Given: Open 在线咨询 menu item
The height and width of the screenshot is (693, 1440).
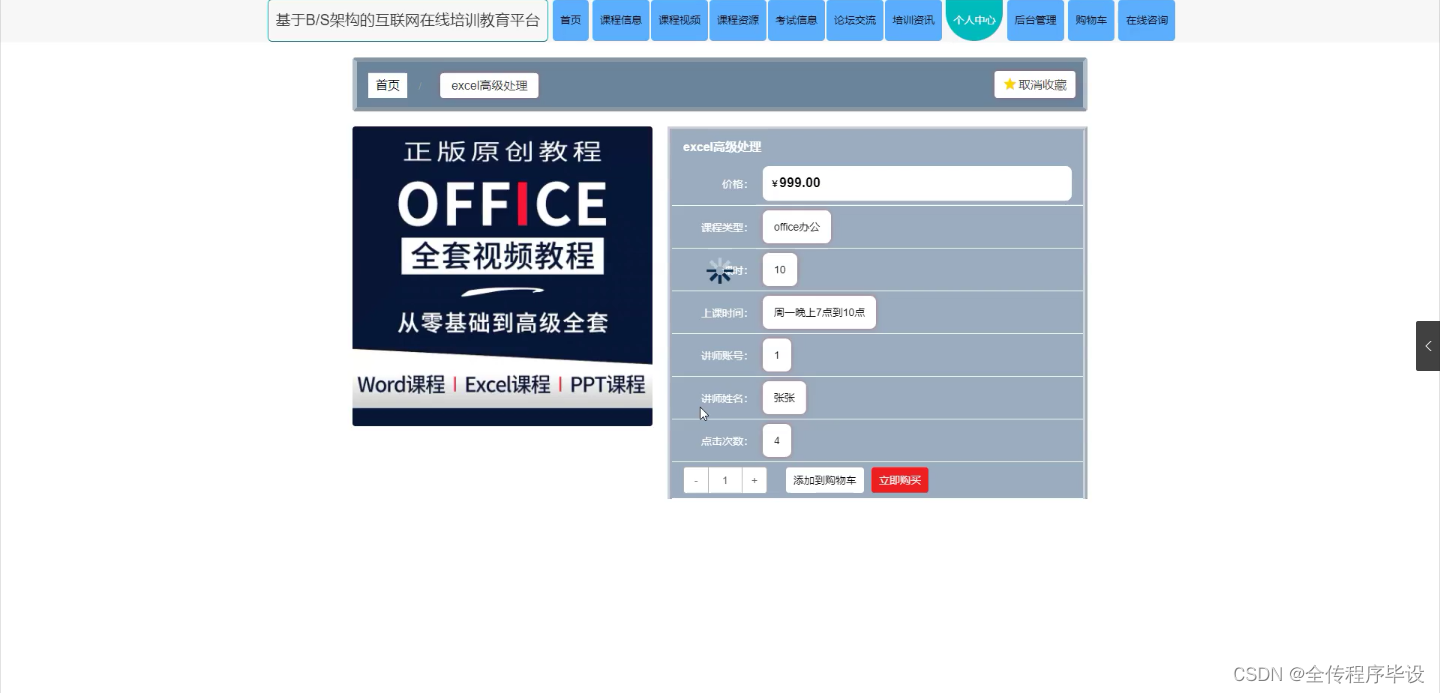Looking at the screenshot, I should click(1146, 20).
